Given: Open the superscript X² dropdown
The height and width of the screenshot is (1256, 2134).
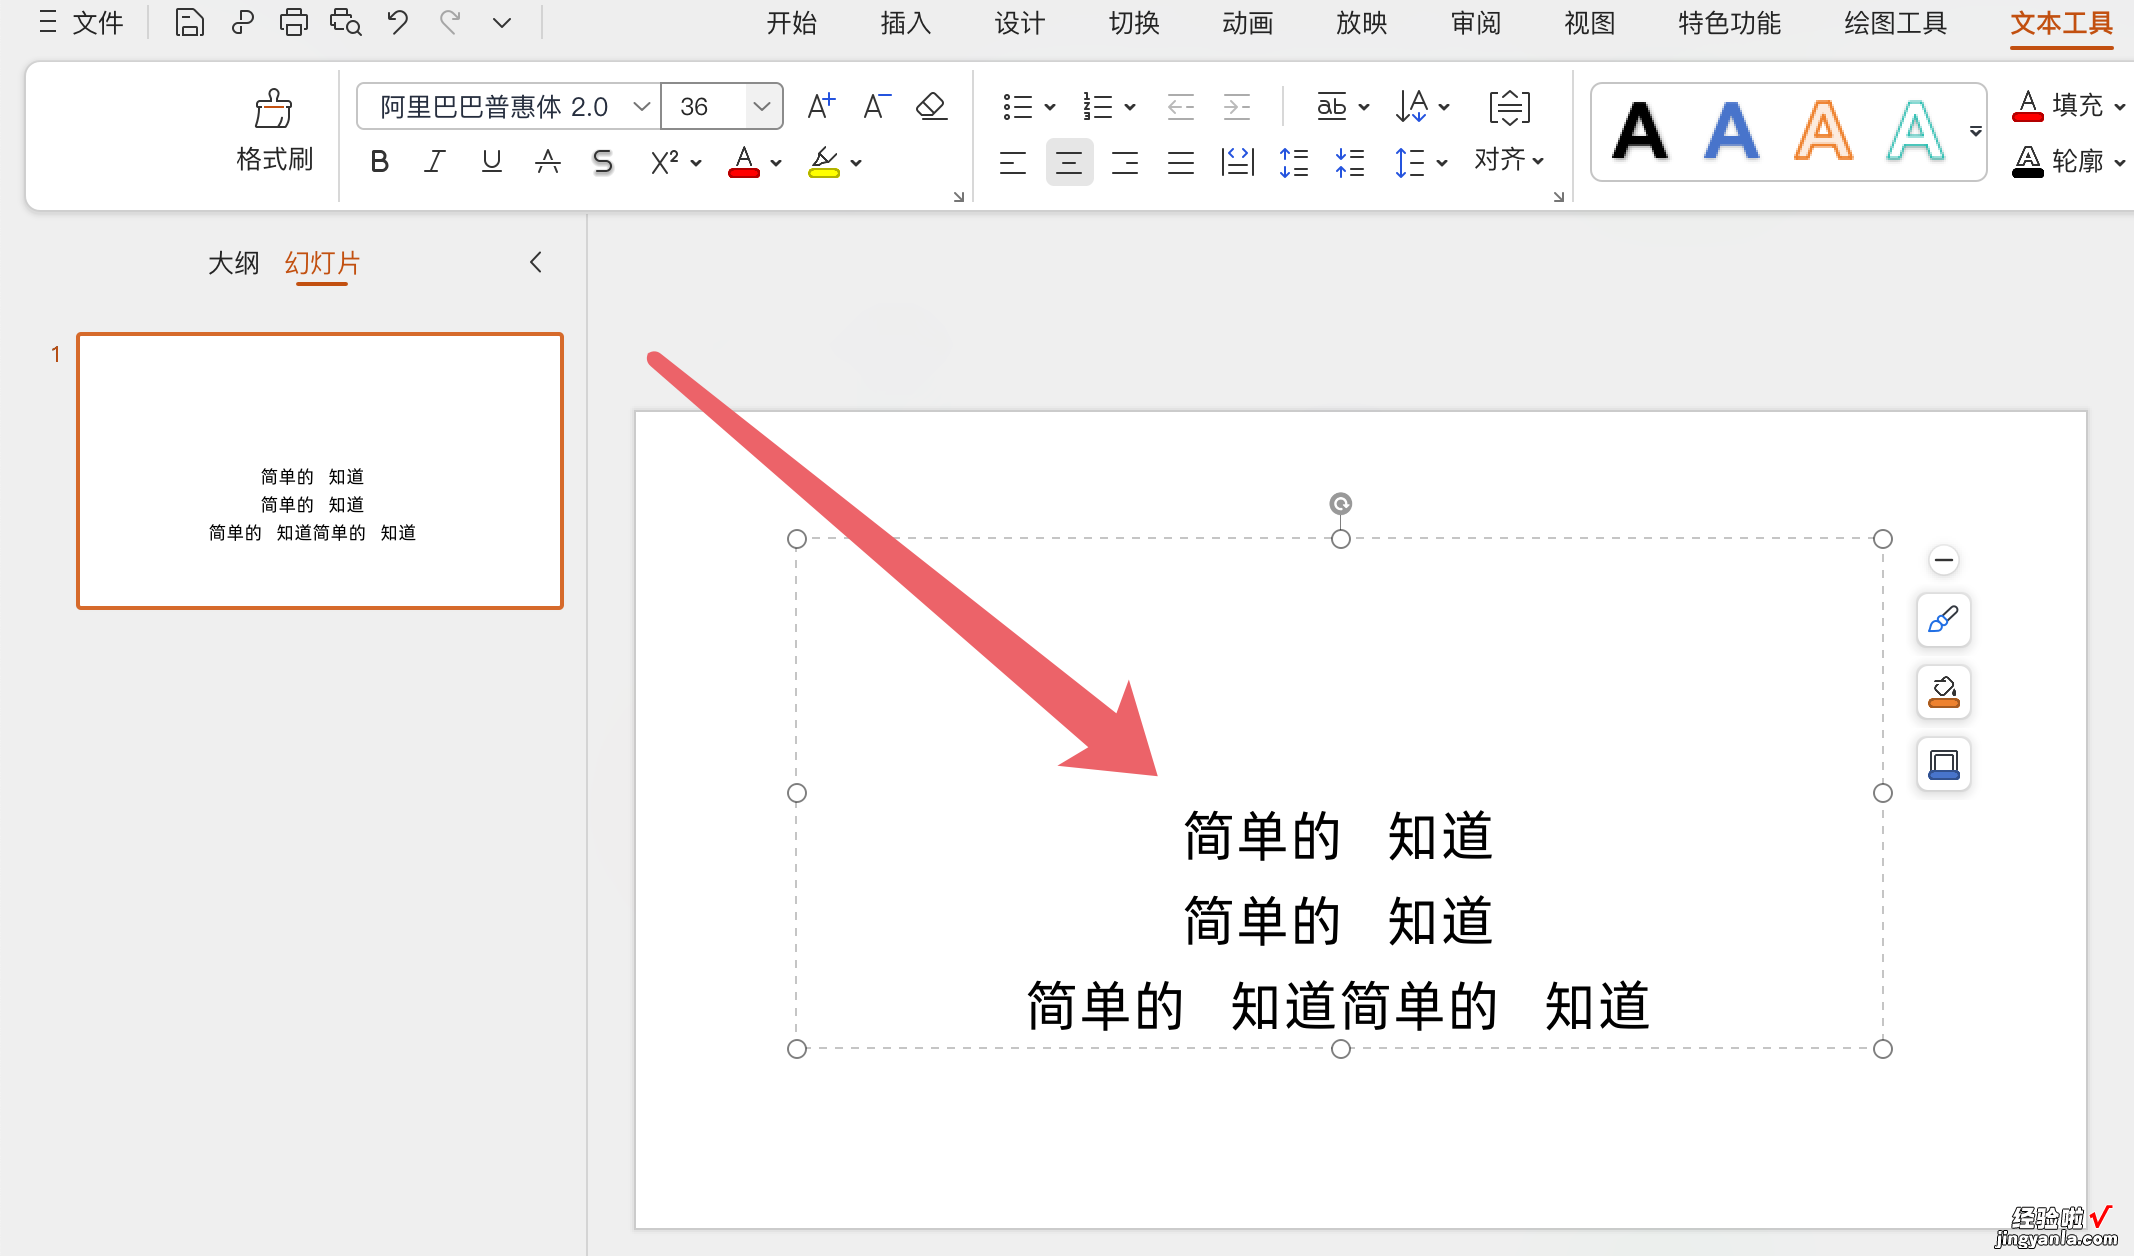Looking at the screenshot, I should (696, 162).
